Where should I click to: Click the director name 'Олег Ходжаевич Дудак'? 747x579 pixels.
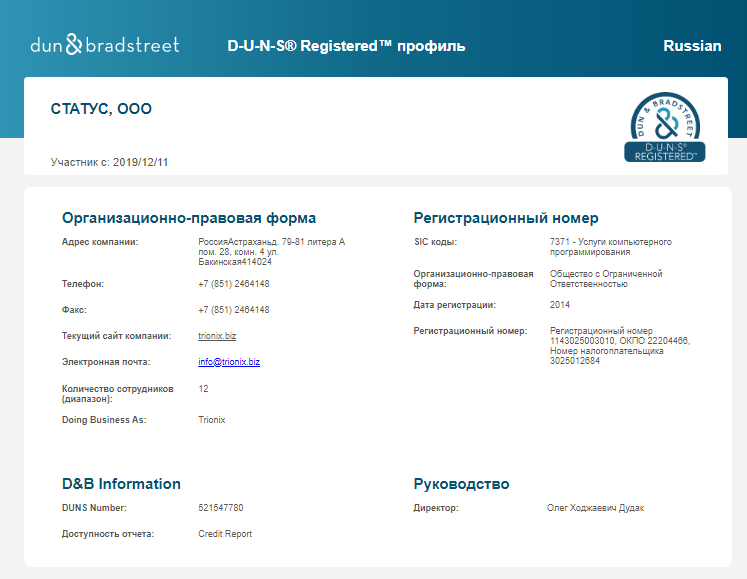[596, 508]
